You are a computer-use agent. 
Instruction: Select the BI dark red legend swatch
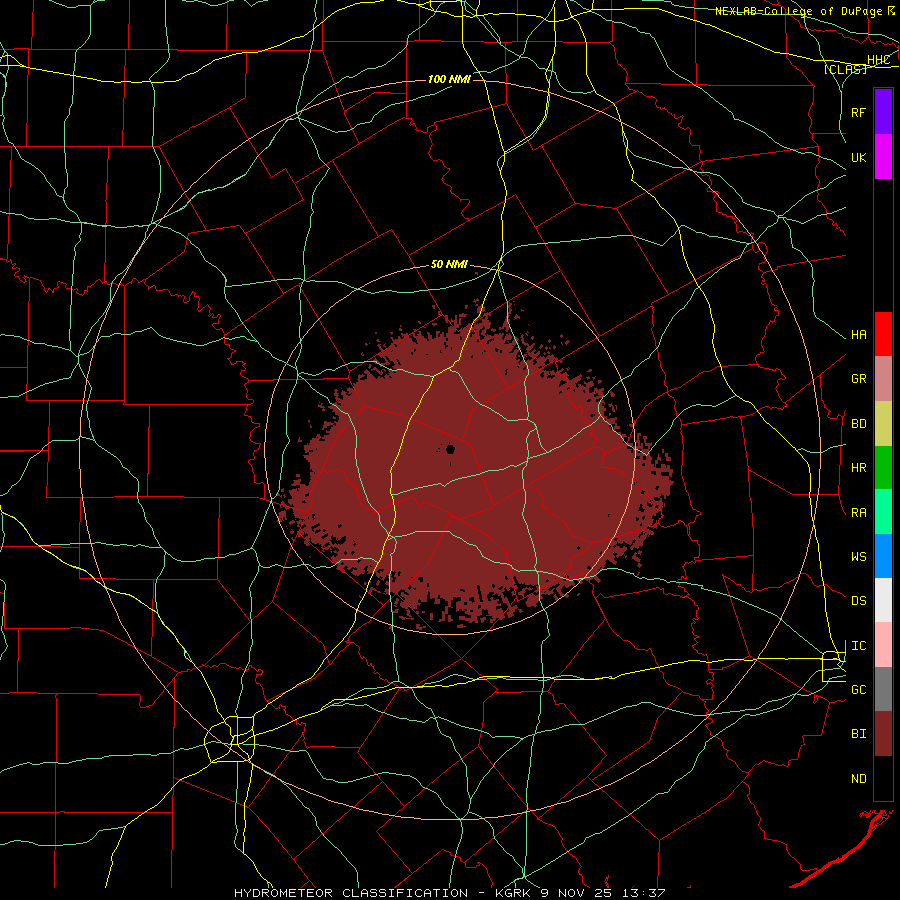click(883, 734)
